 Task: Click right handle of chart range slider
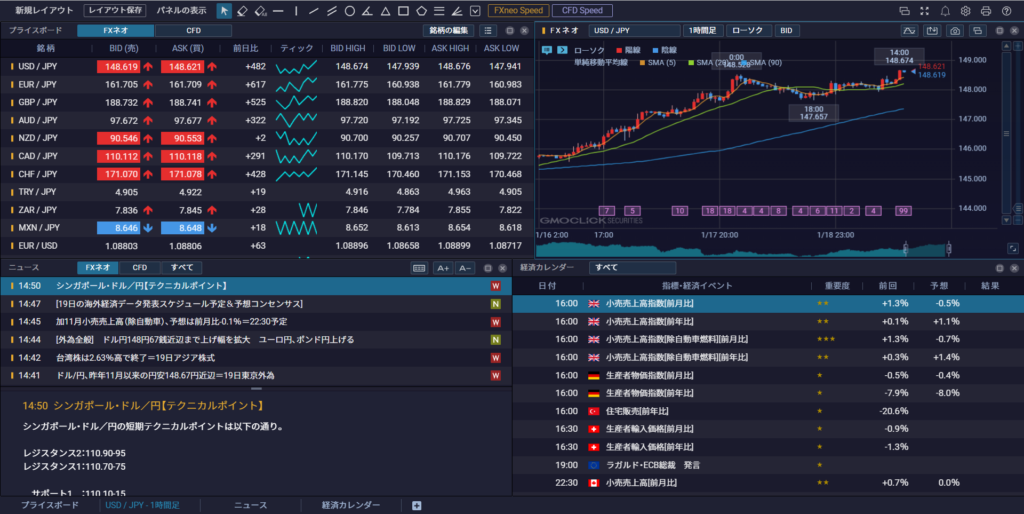tap(948, 249)
